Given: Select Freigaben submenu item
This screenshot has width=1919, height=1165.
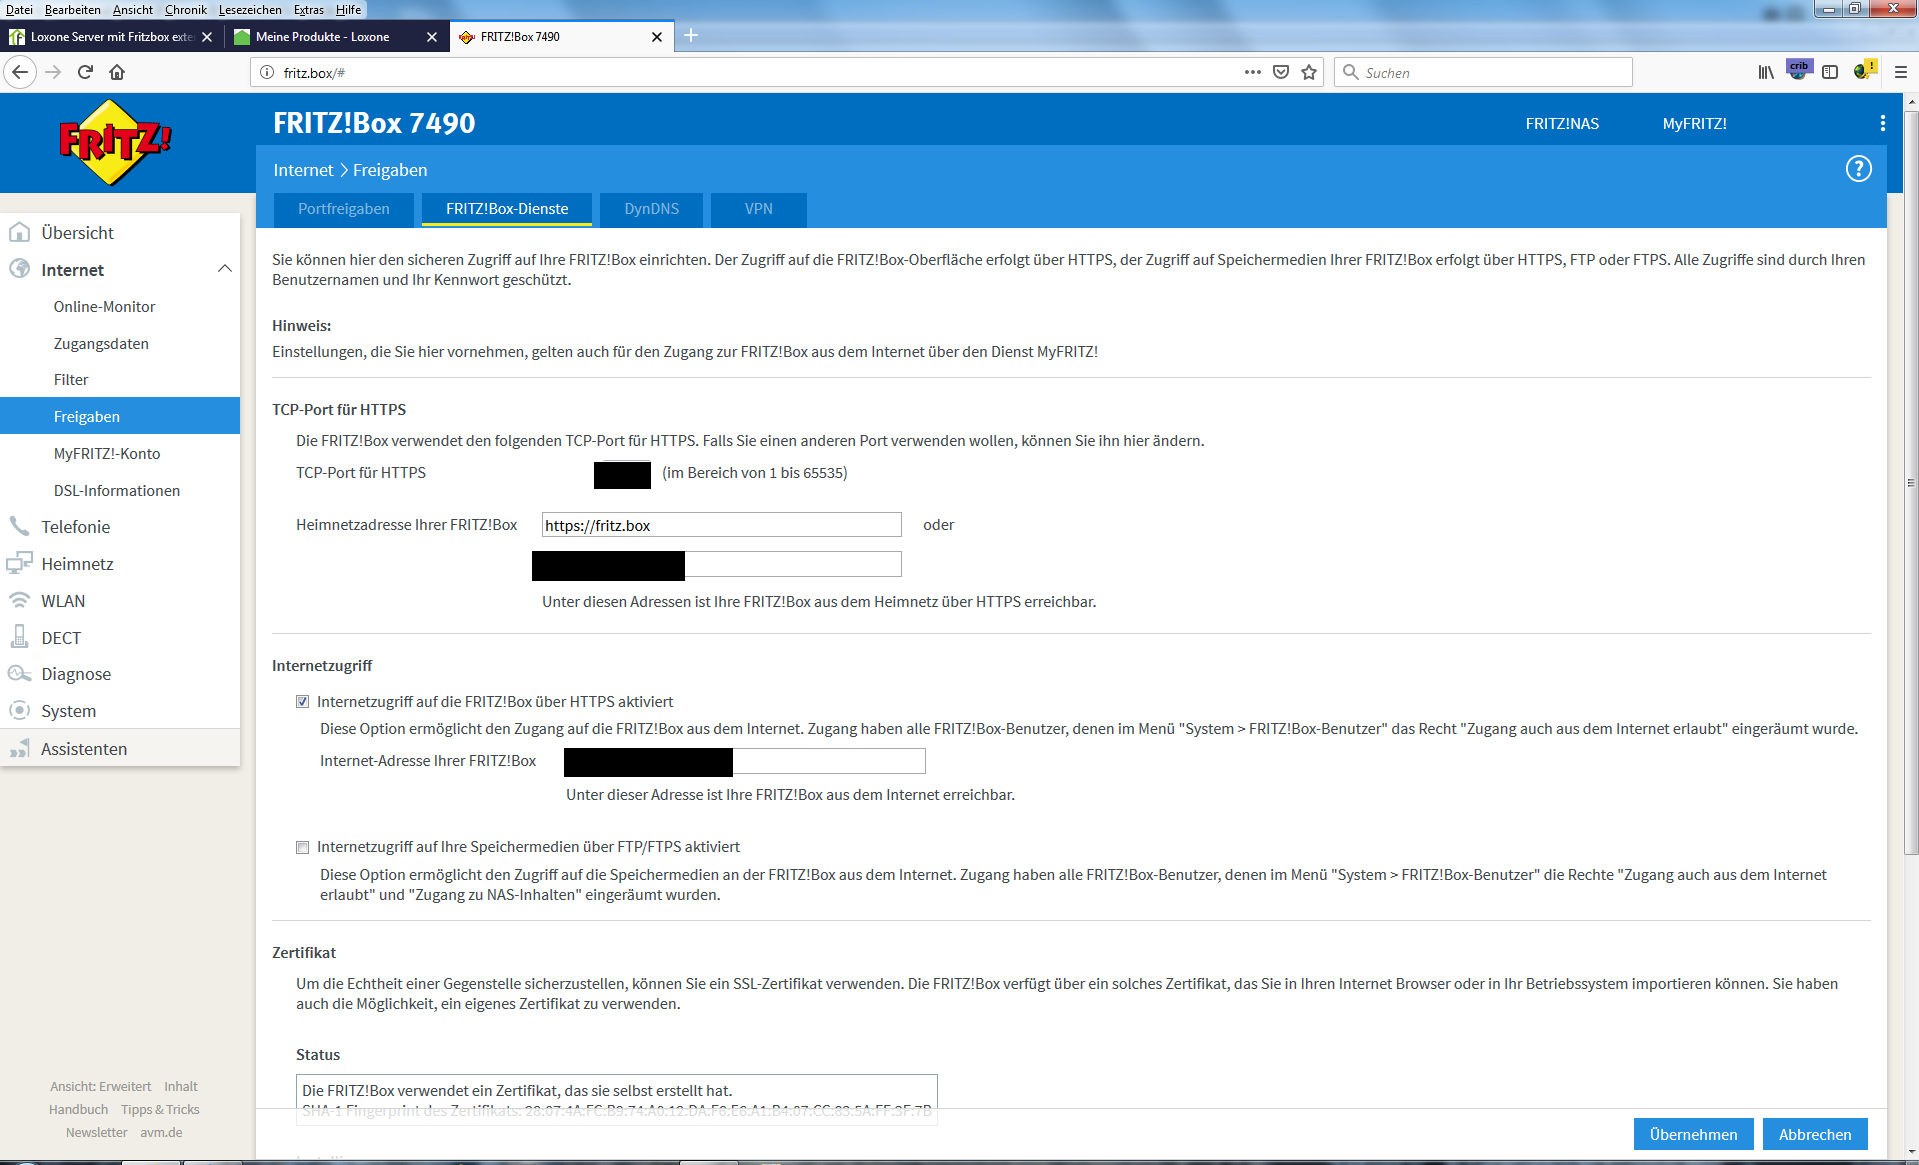Looking at the screenshot, I should tap(120, 416).
